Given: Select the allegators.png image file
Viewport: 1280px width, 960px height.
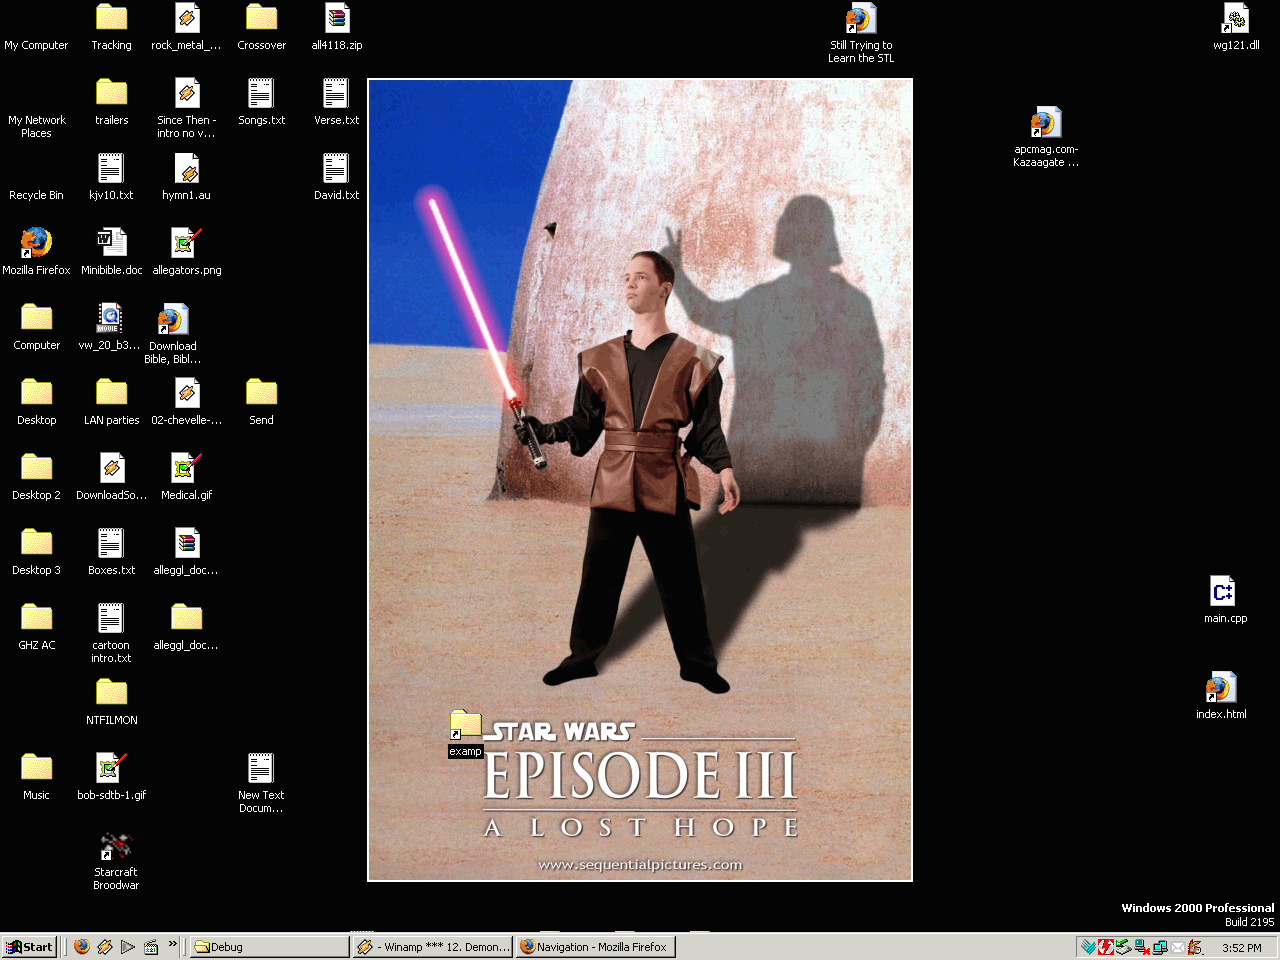Looking at the screenshot, I should tap(186, 243).
